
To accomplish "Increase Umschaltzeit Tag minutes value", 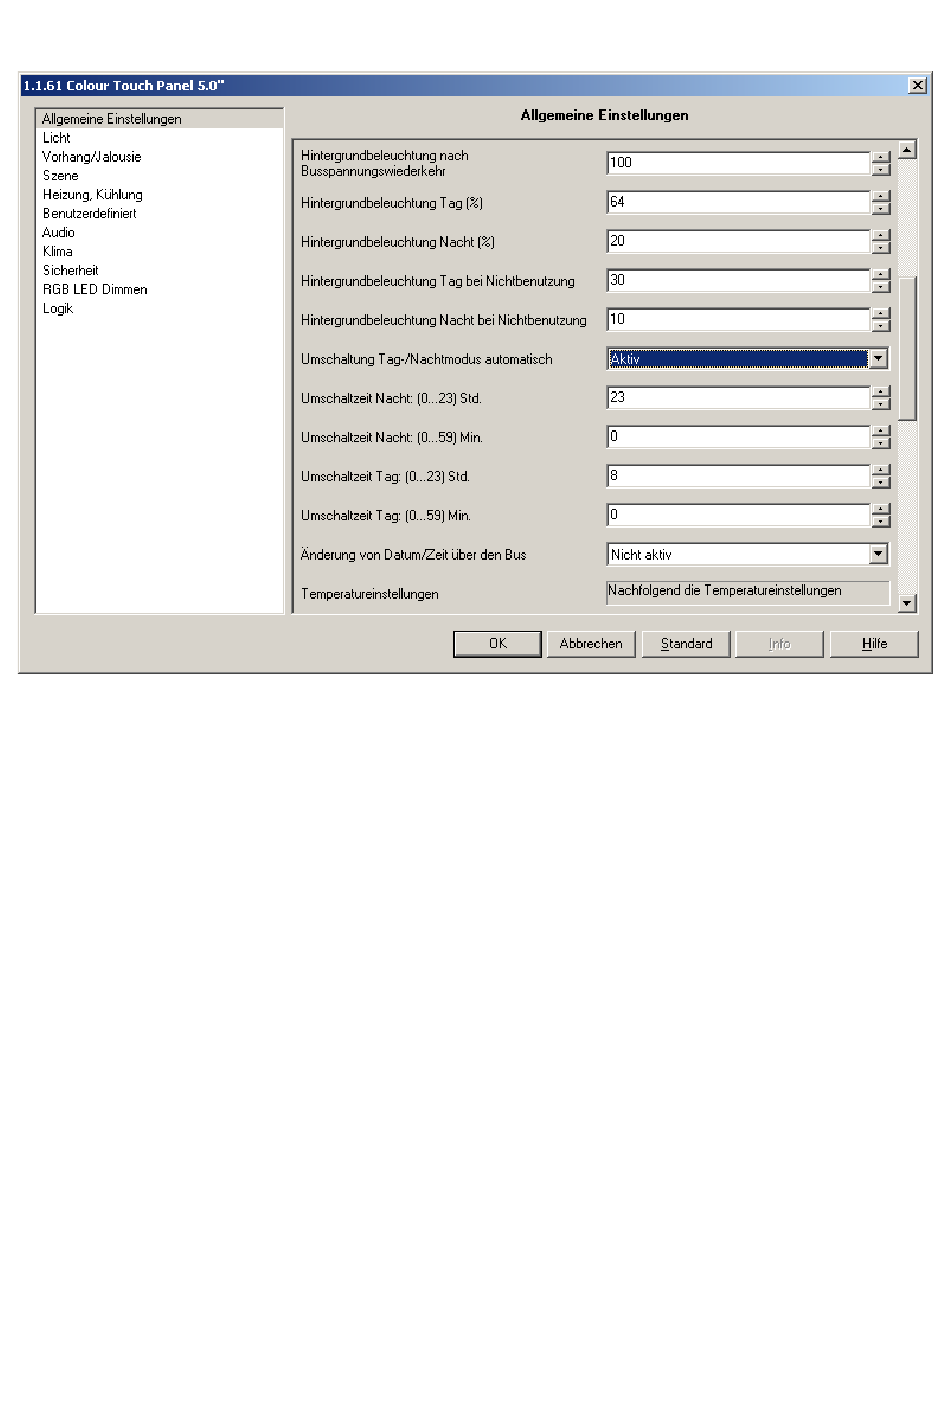I will click(x=880, y=509).
